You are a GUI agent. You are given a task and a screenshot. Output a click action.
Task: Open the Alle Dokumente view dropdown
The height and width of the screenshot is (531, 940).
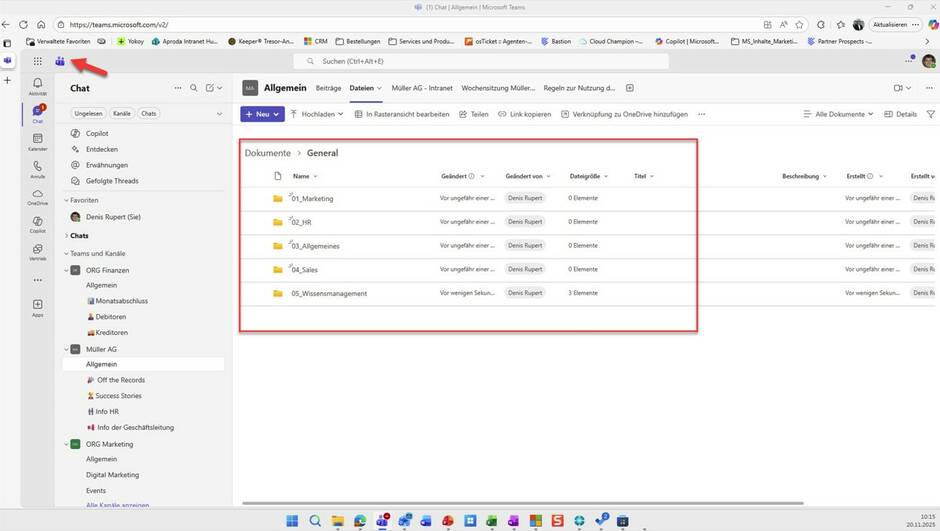(x=838, y=114)
